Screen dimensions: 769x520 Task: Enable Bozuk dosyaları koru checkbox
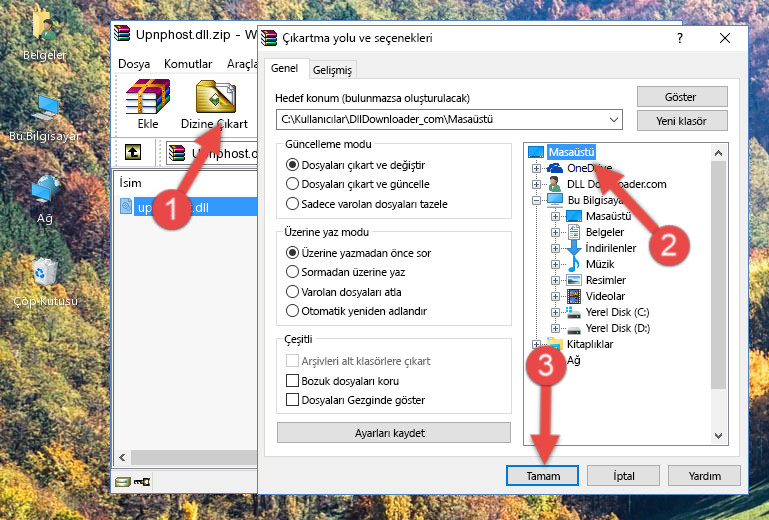click(x=292, y=381)
